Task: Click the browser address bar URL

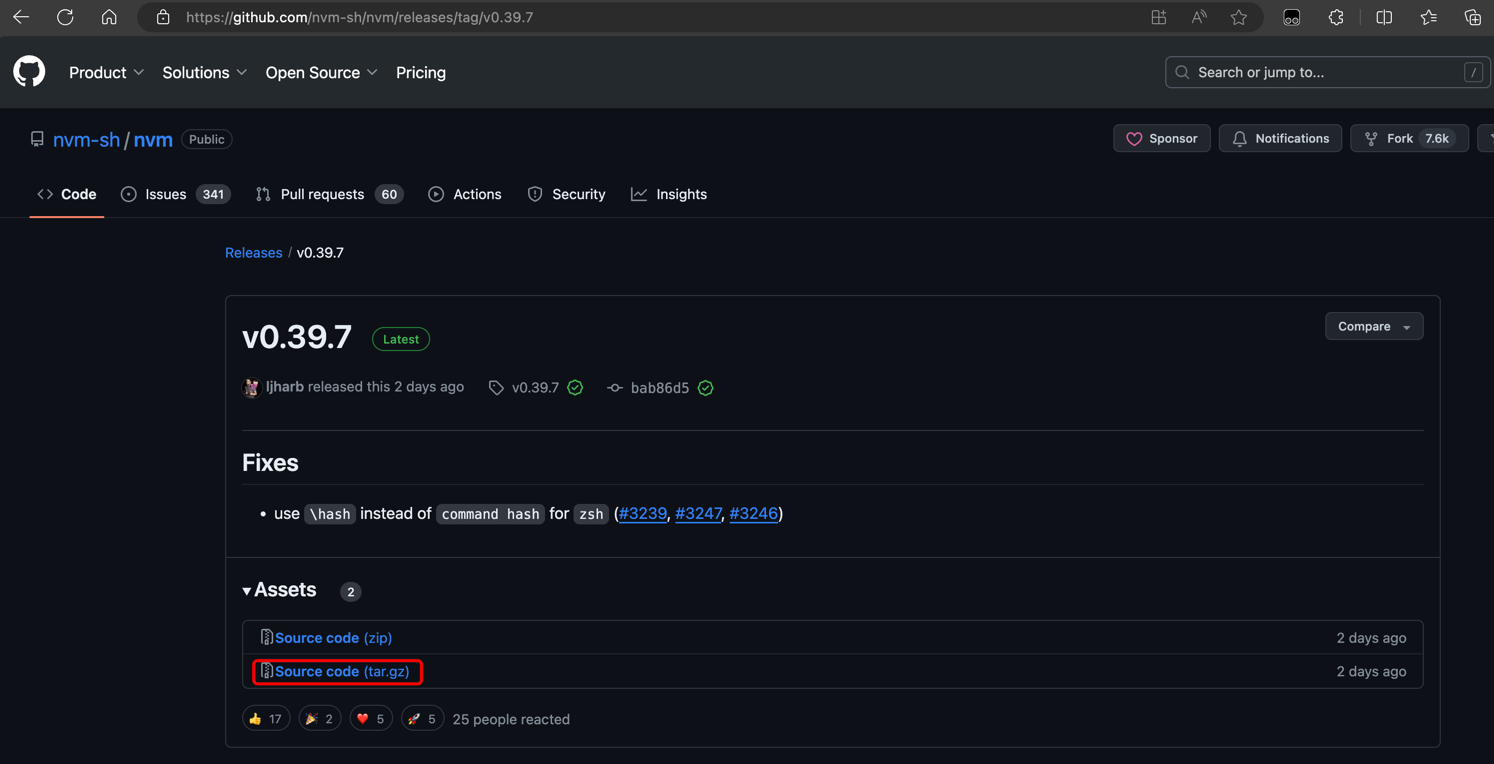Action: pyautogui.click(x=359, y=17)
